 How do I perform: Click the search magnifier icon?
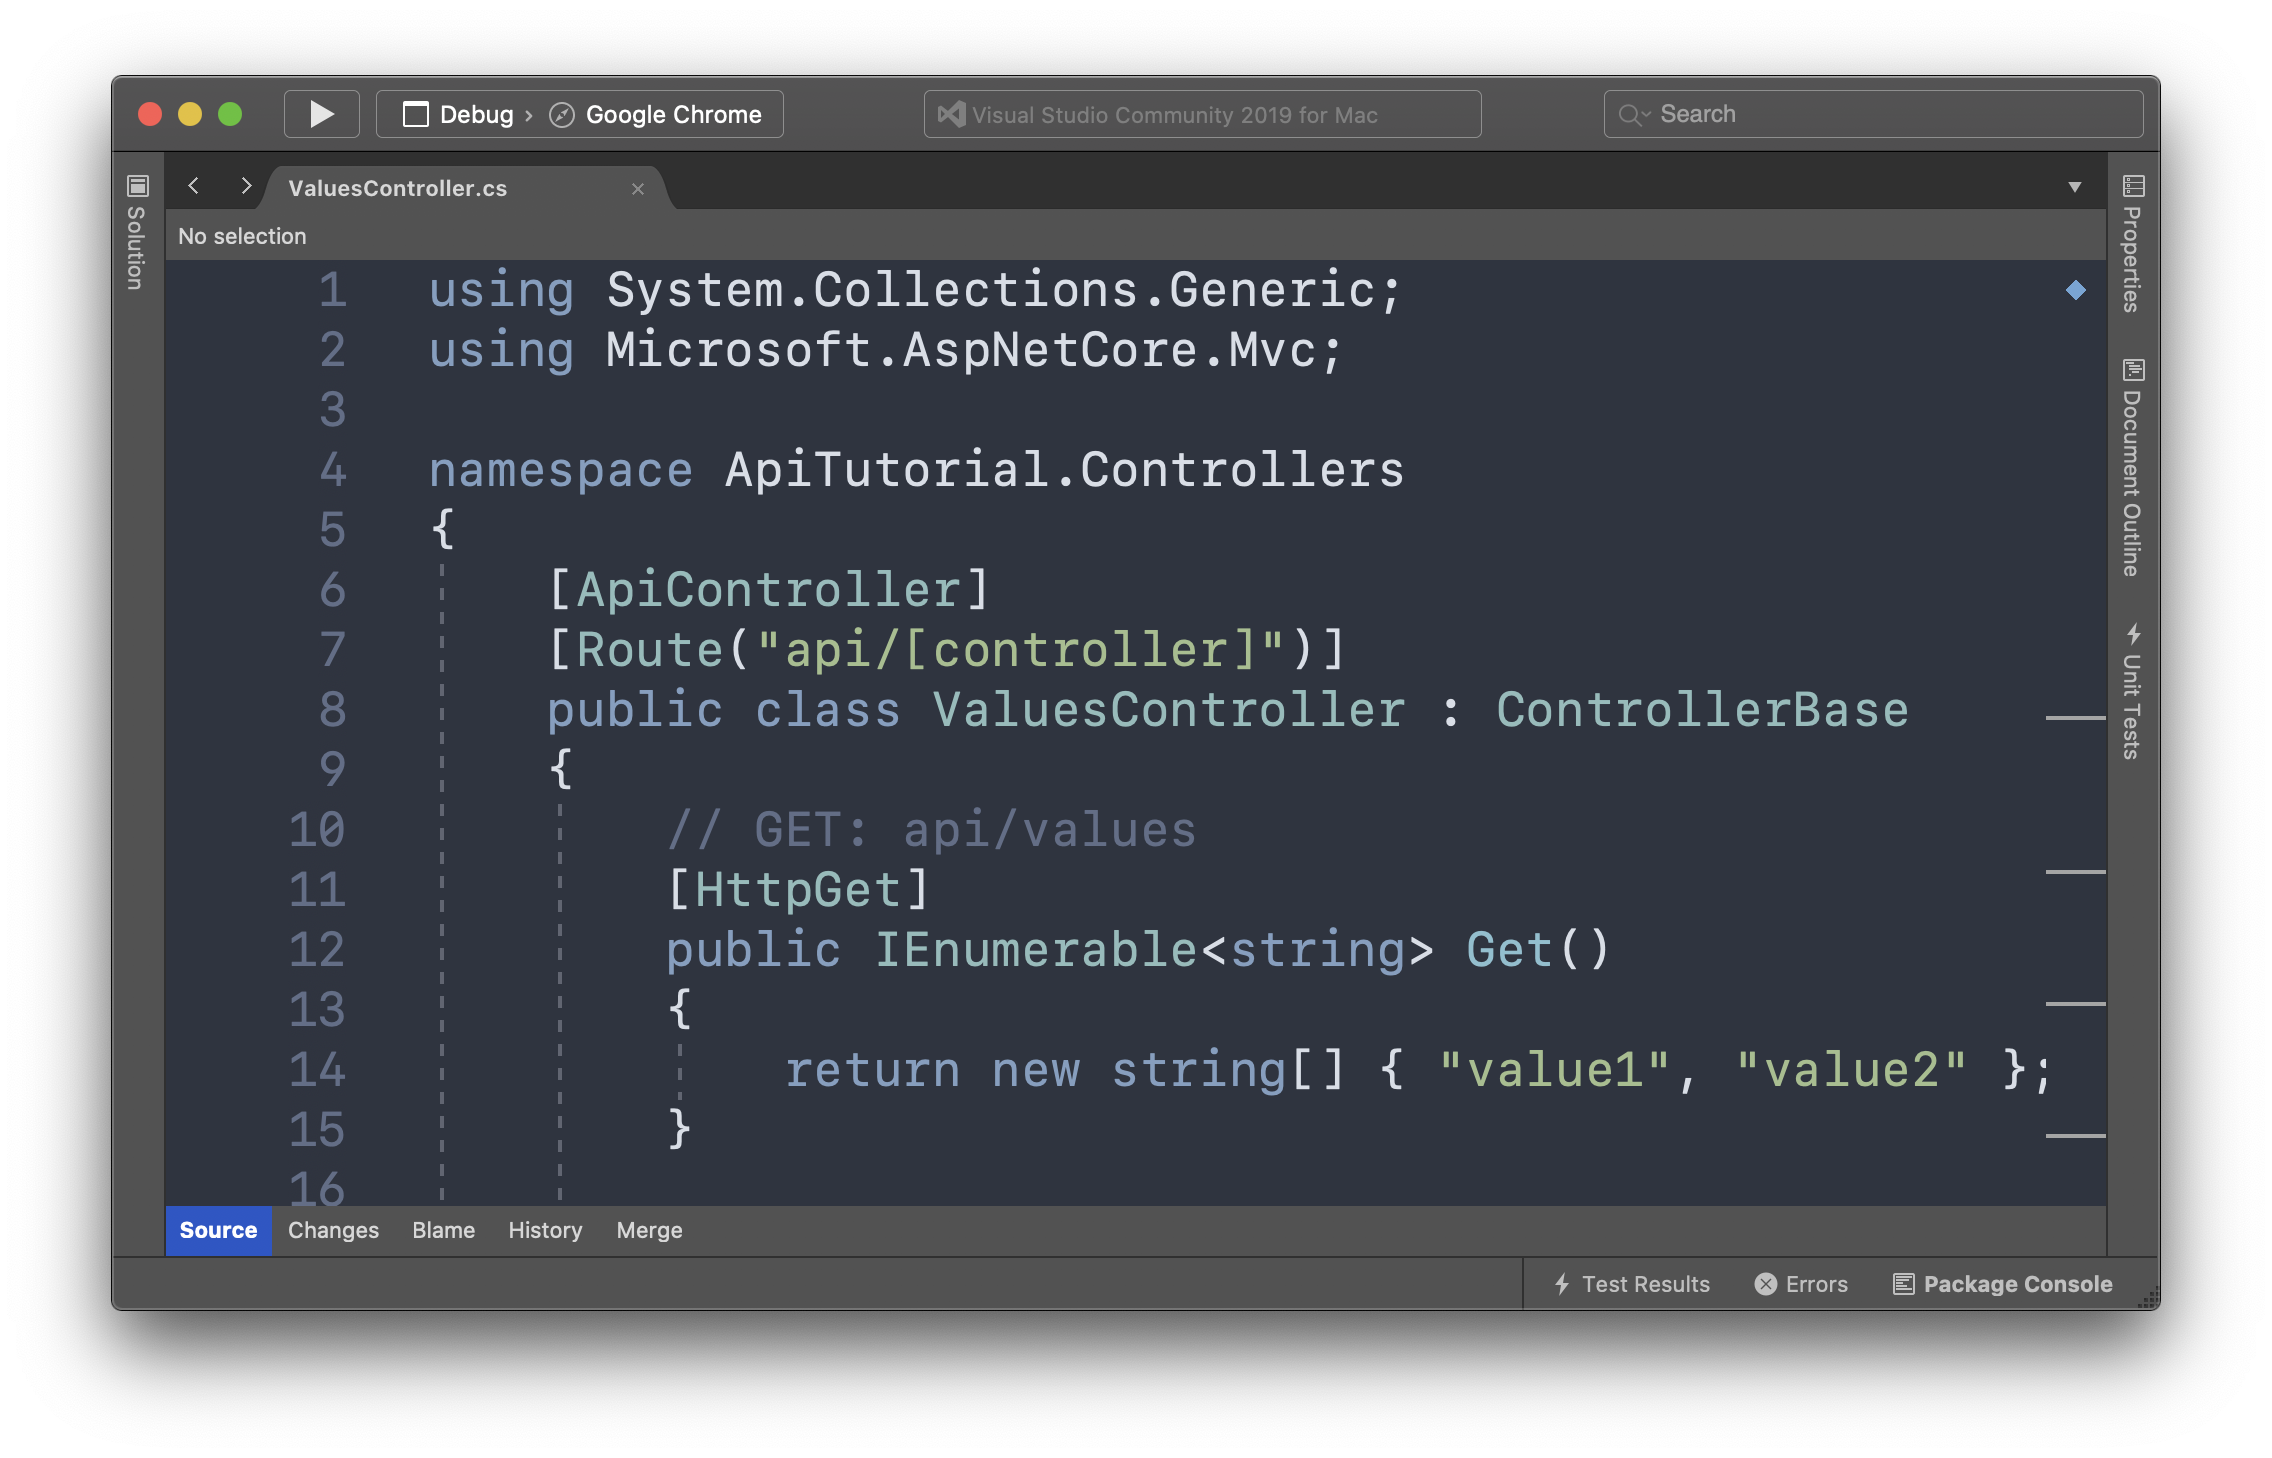(1632, 115)
